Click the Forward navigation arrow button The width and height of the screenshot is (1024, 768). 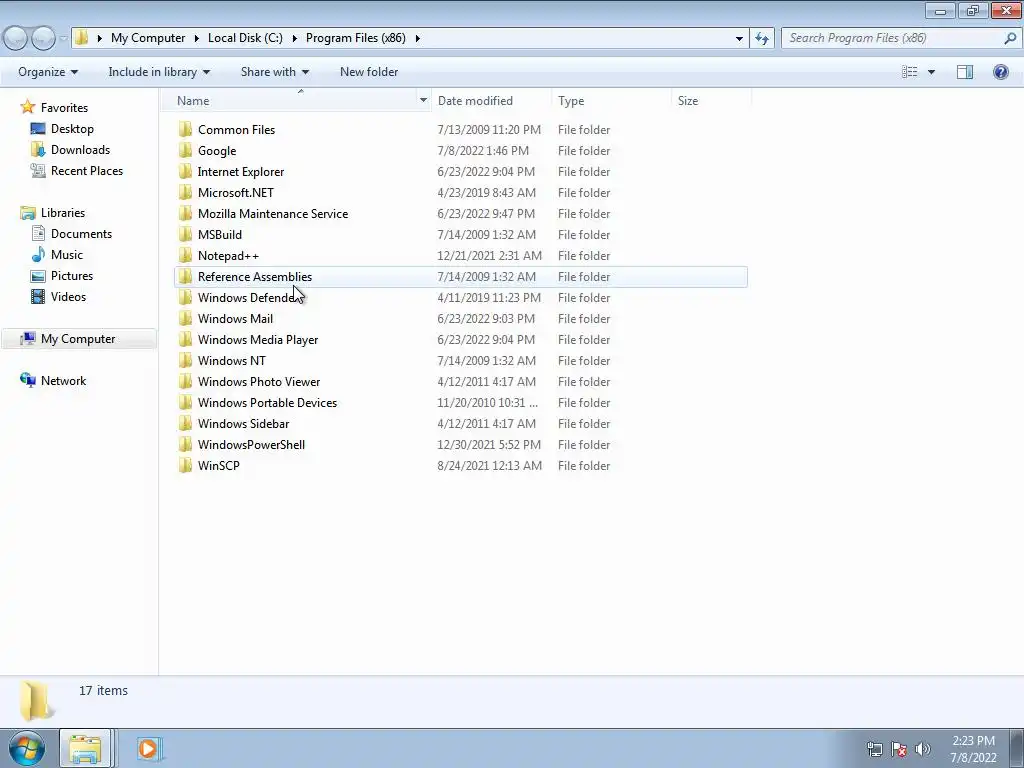point(43,39)
